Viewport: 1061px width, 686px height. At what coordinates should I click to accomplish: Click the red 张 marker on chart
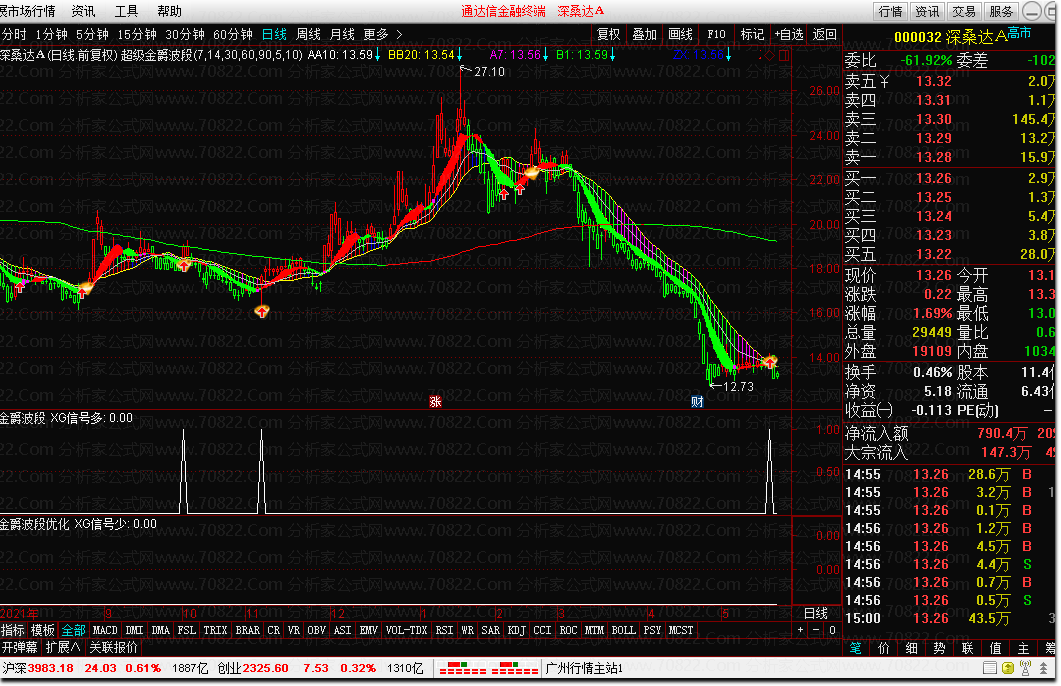[x=435, y=402]
